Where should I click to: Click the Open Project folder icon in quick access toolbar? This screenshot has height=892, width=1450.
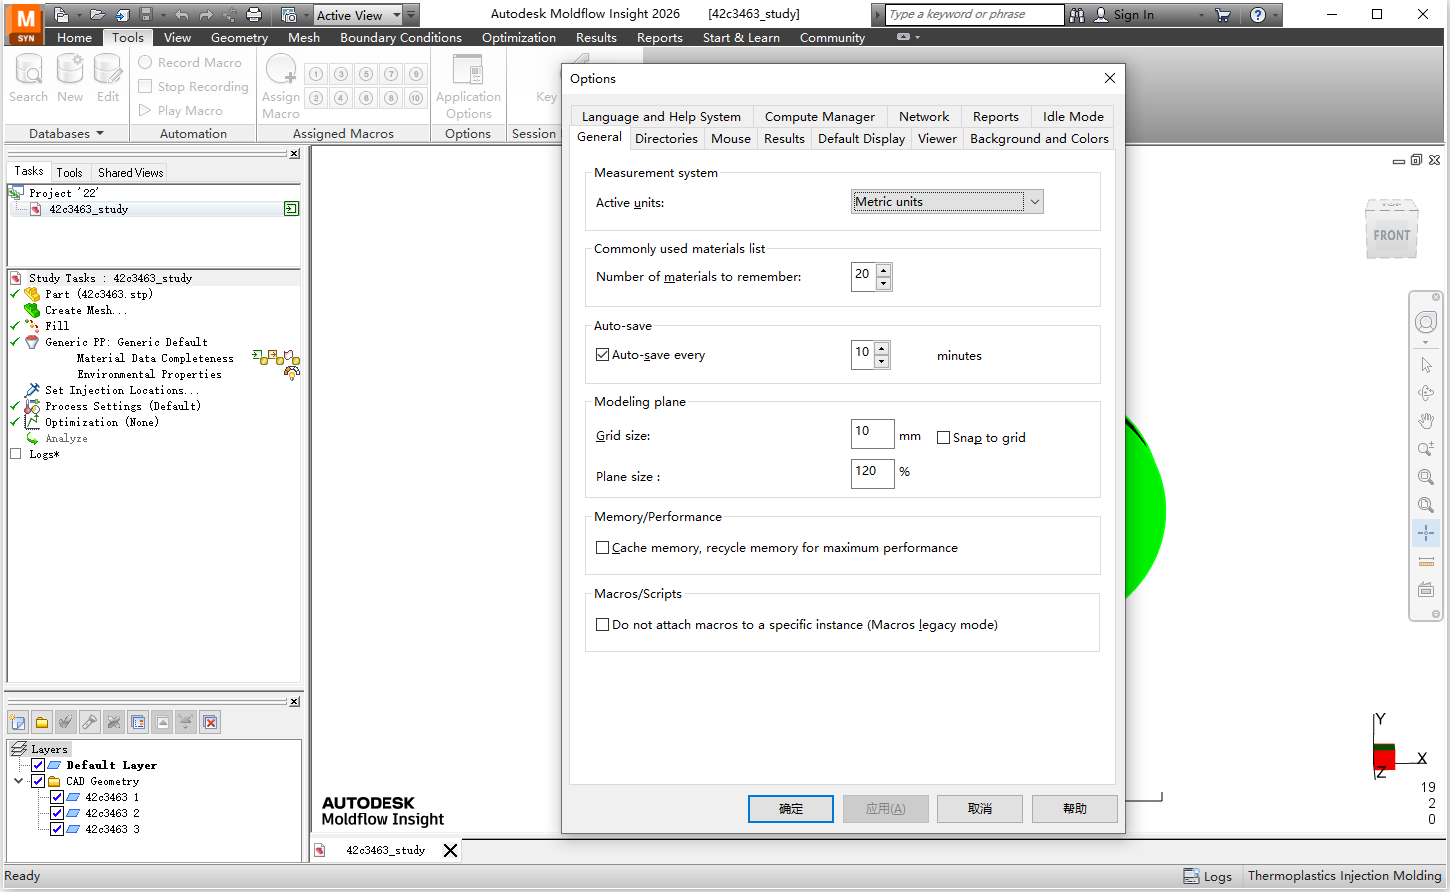tap(97, 14)
